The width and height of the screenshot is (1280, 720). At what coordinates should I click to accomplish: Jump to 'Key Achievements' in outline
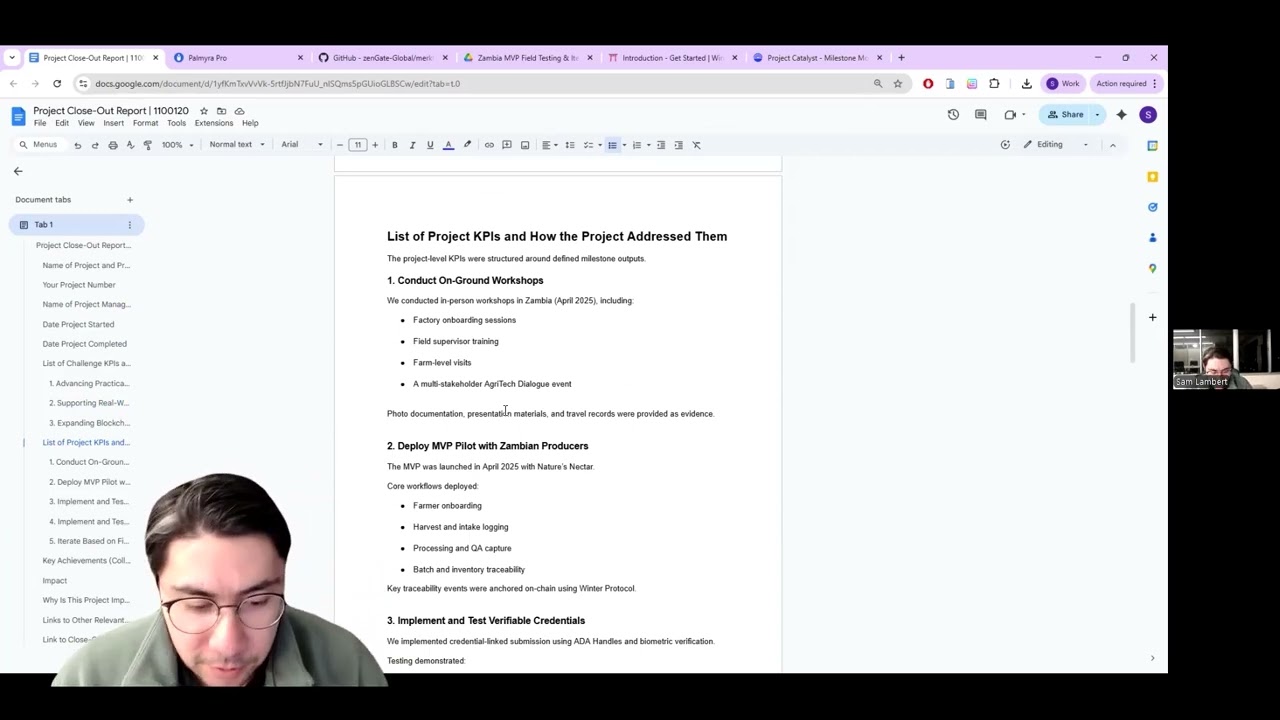coord(86,561)
